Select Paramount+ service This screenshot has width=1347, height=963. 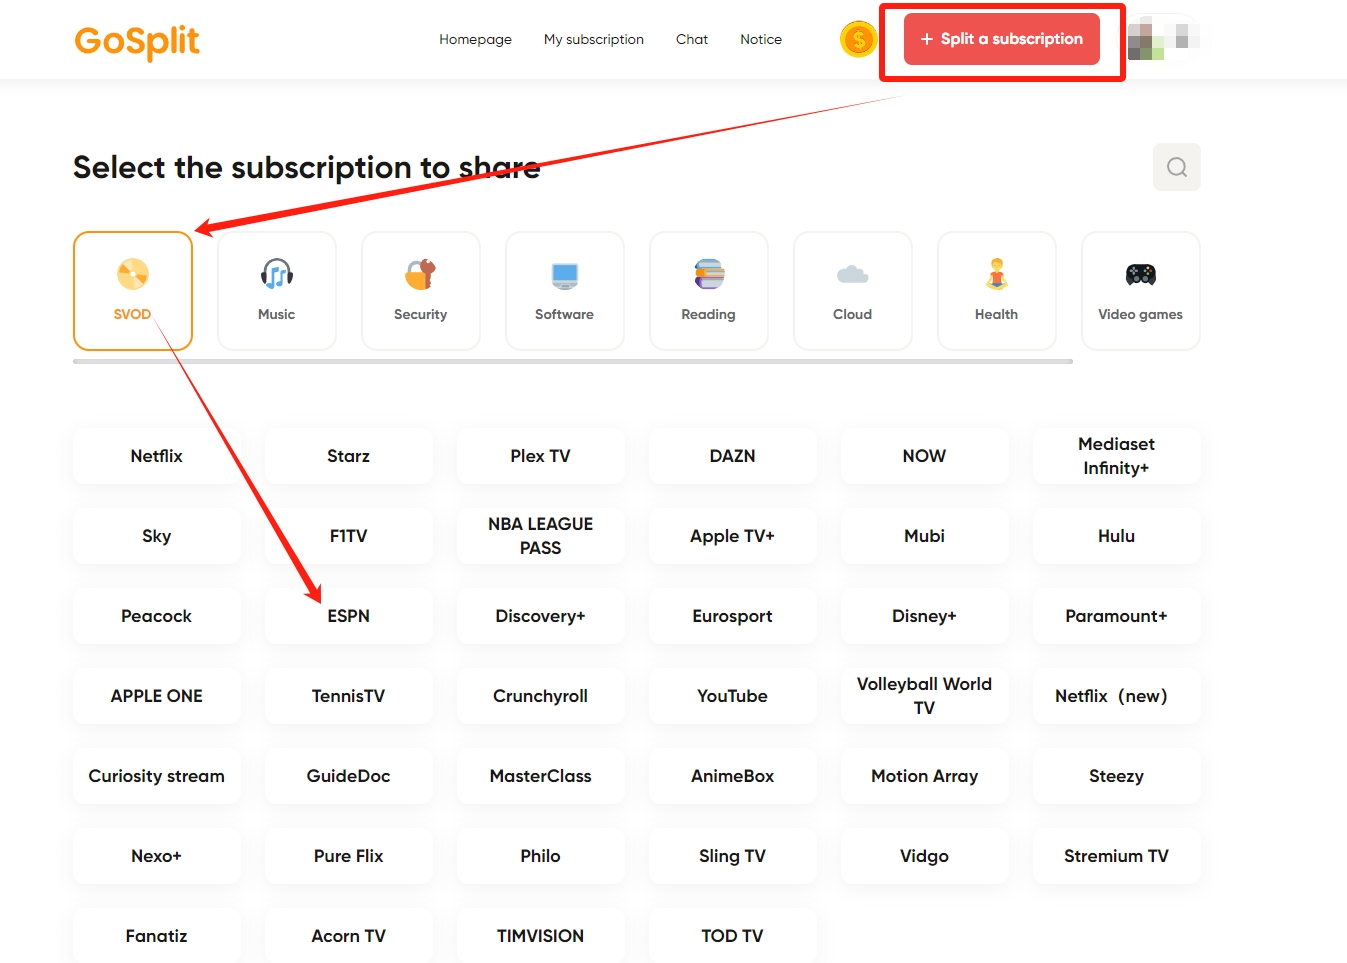click(x=1117, y=616)
